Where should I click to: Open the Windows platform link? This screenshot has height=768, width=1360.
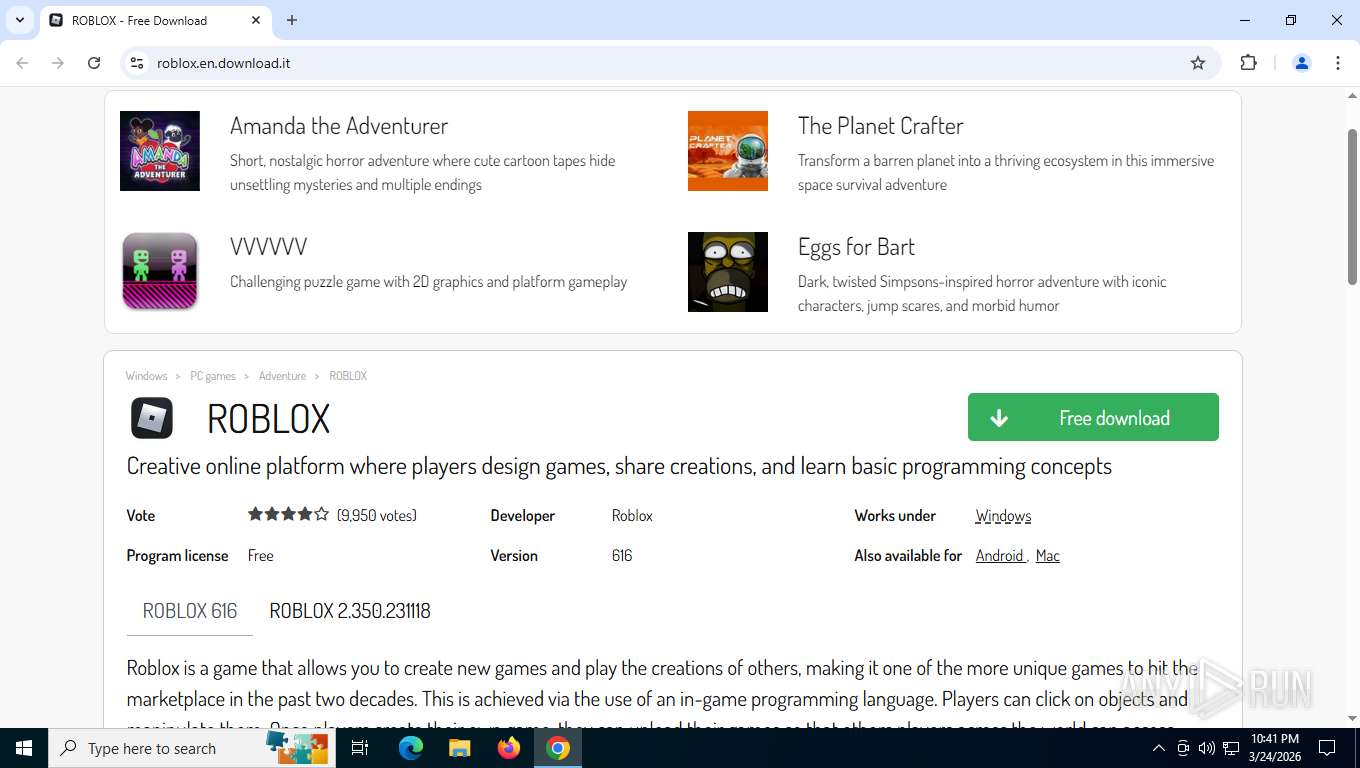coord(1003,516)
